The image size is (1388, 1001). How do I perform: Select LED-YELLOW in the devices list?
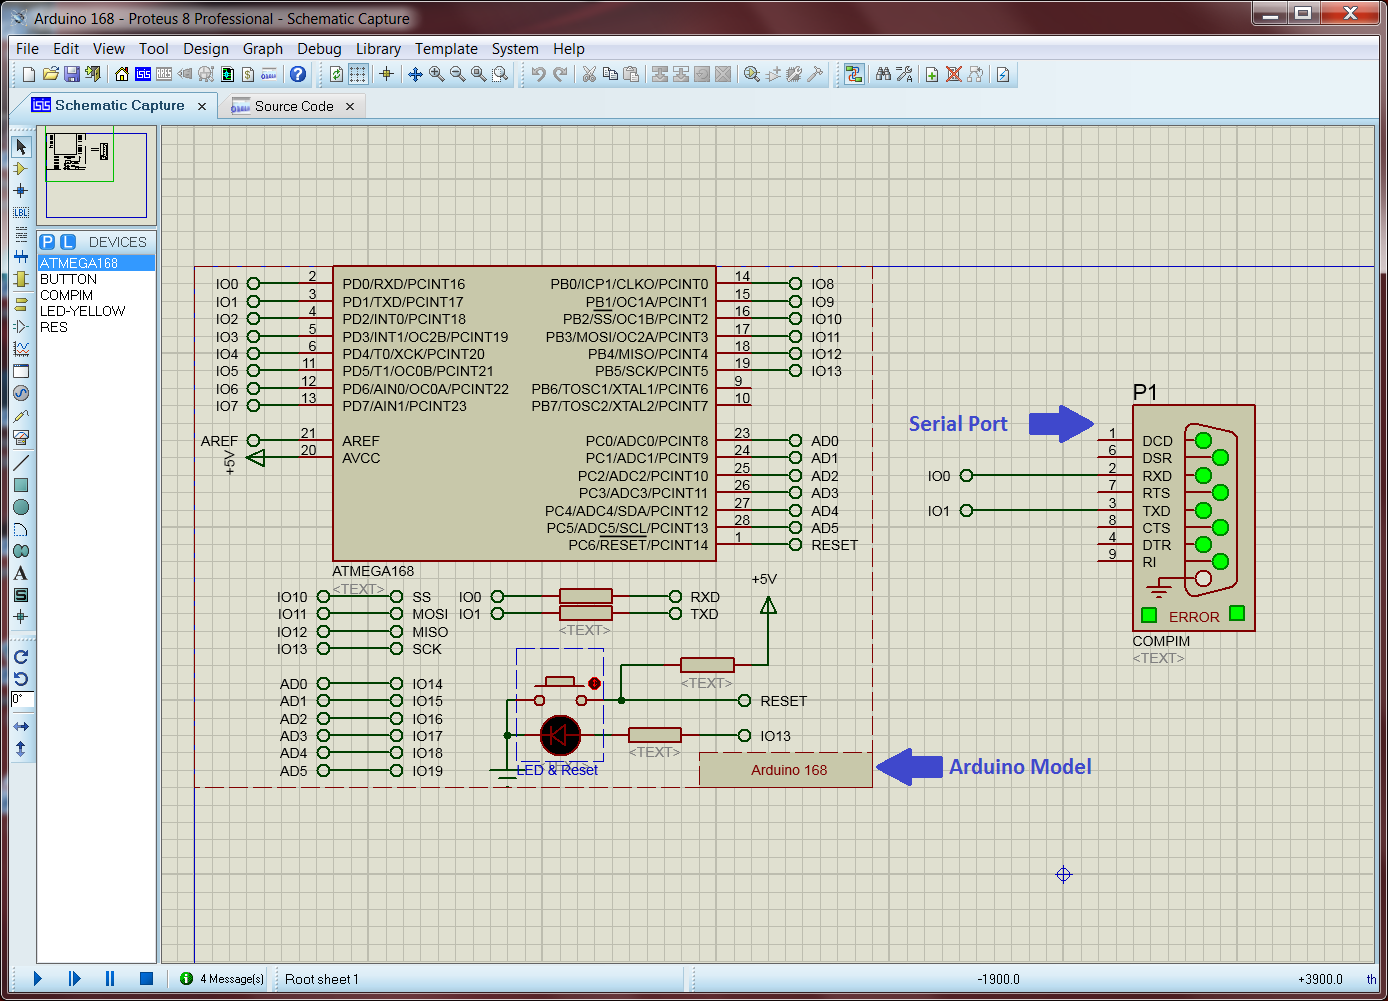96,311
